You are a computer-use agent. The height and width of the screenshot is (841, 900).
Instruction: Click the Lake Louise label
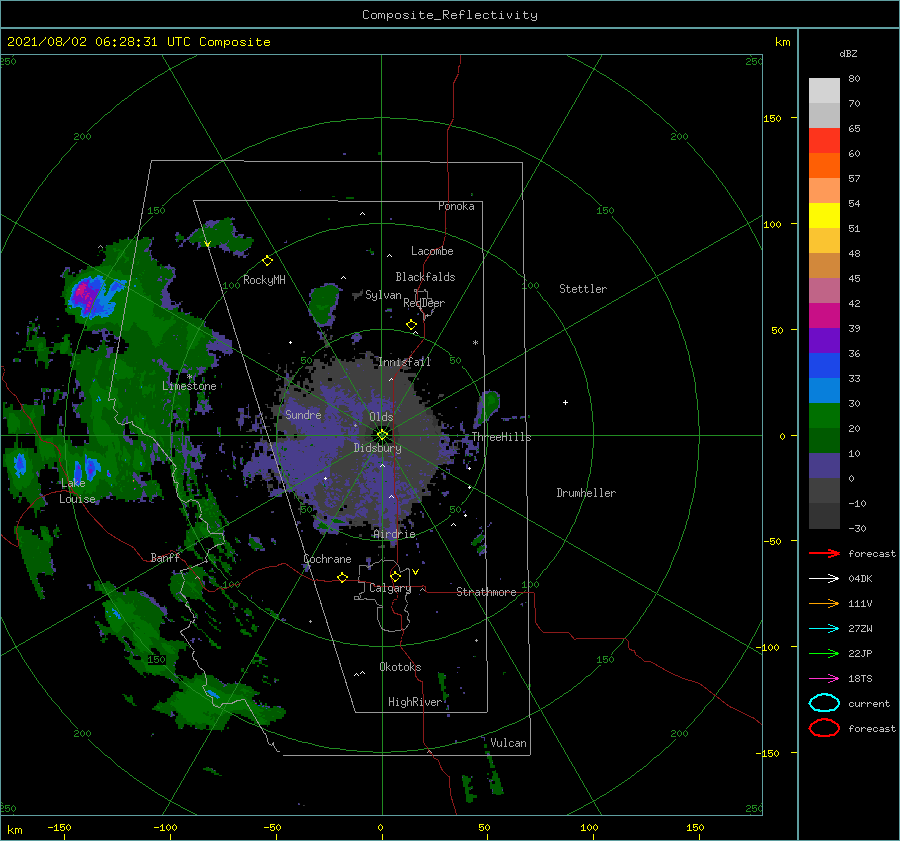click(x=77, y=491)
